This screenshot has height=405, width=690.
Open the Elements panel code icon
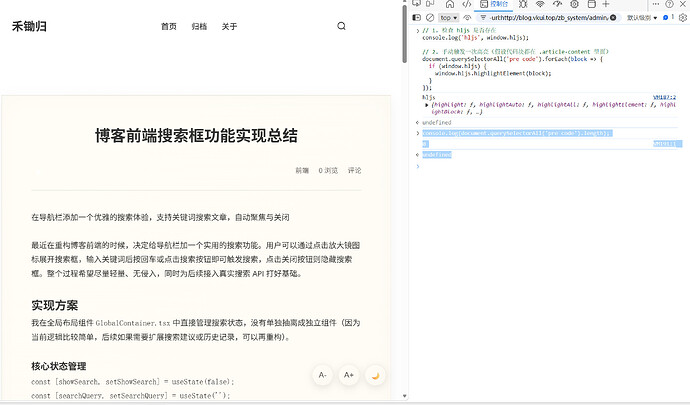468,5
